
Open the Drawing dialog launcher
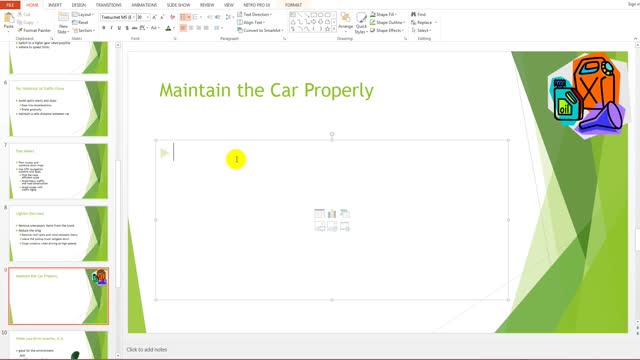click(405, 38)
